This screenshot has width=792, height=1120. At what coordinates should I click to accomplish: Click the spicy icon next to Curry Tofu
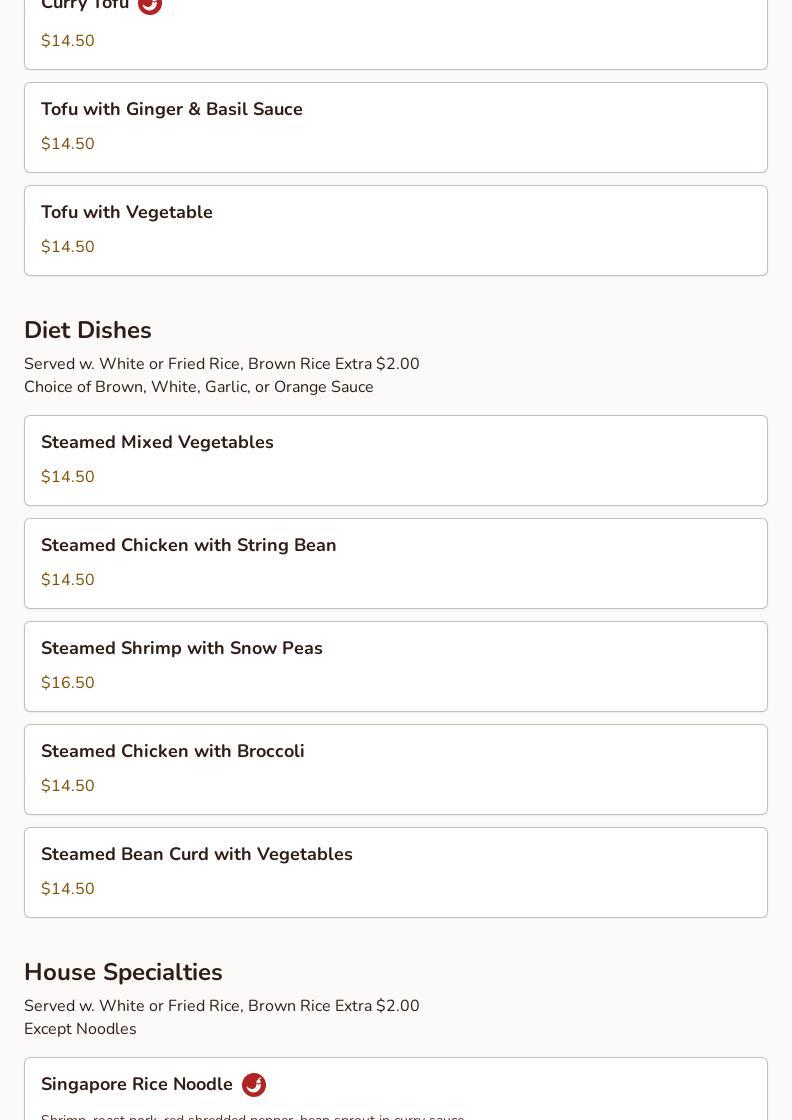150,5
